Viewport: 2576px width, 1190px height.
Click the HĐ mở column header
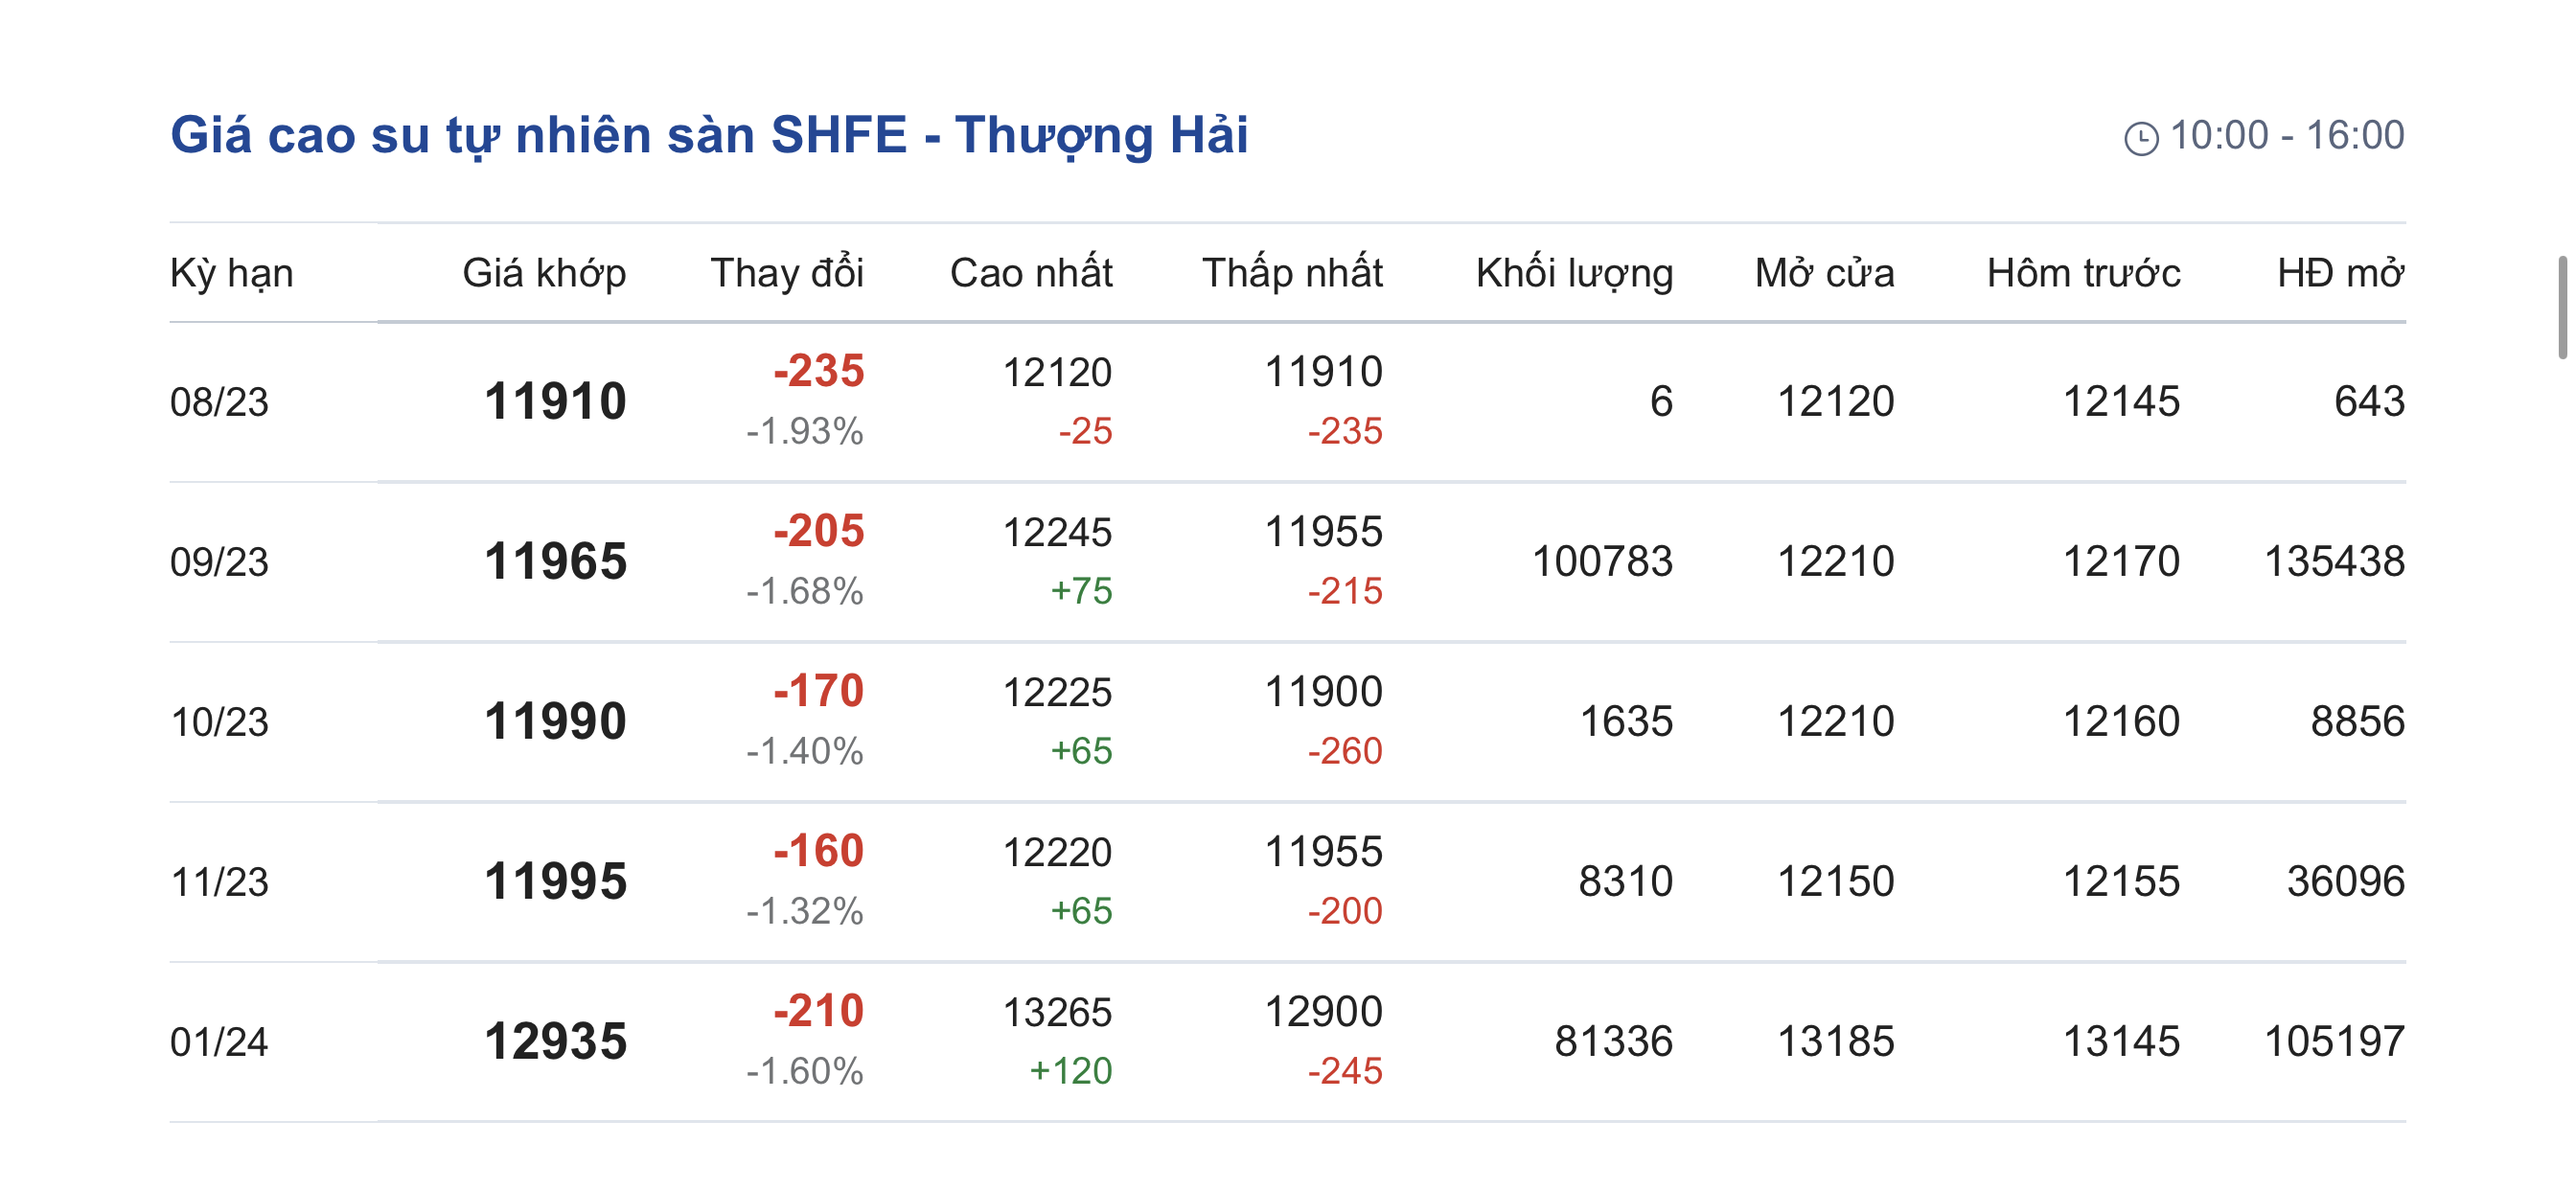2340,273
